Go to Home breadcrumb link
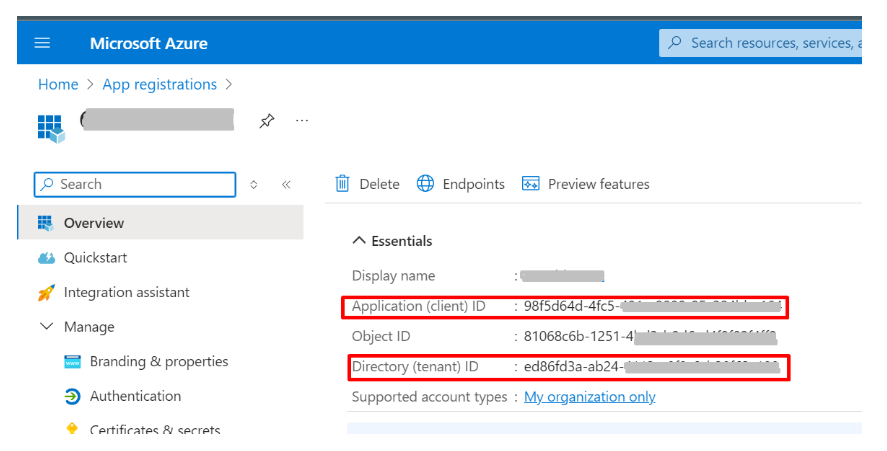Screen dimensions: 887x451 (x=58, y=85)
